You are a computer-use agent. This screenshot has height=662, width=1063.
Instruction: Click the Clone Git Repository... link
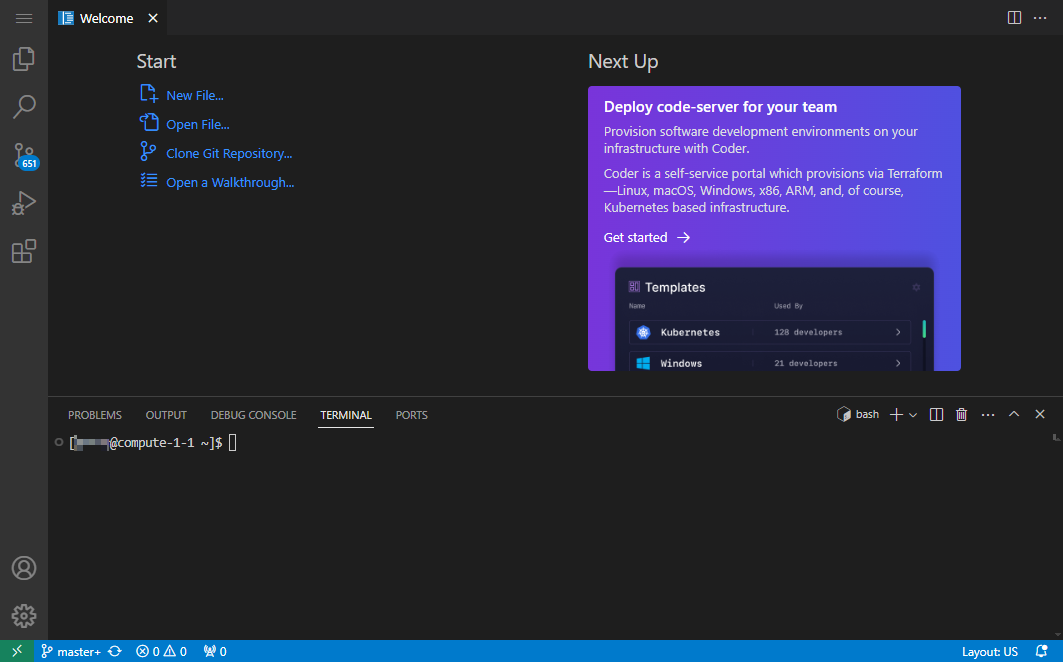229,154
